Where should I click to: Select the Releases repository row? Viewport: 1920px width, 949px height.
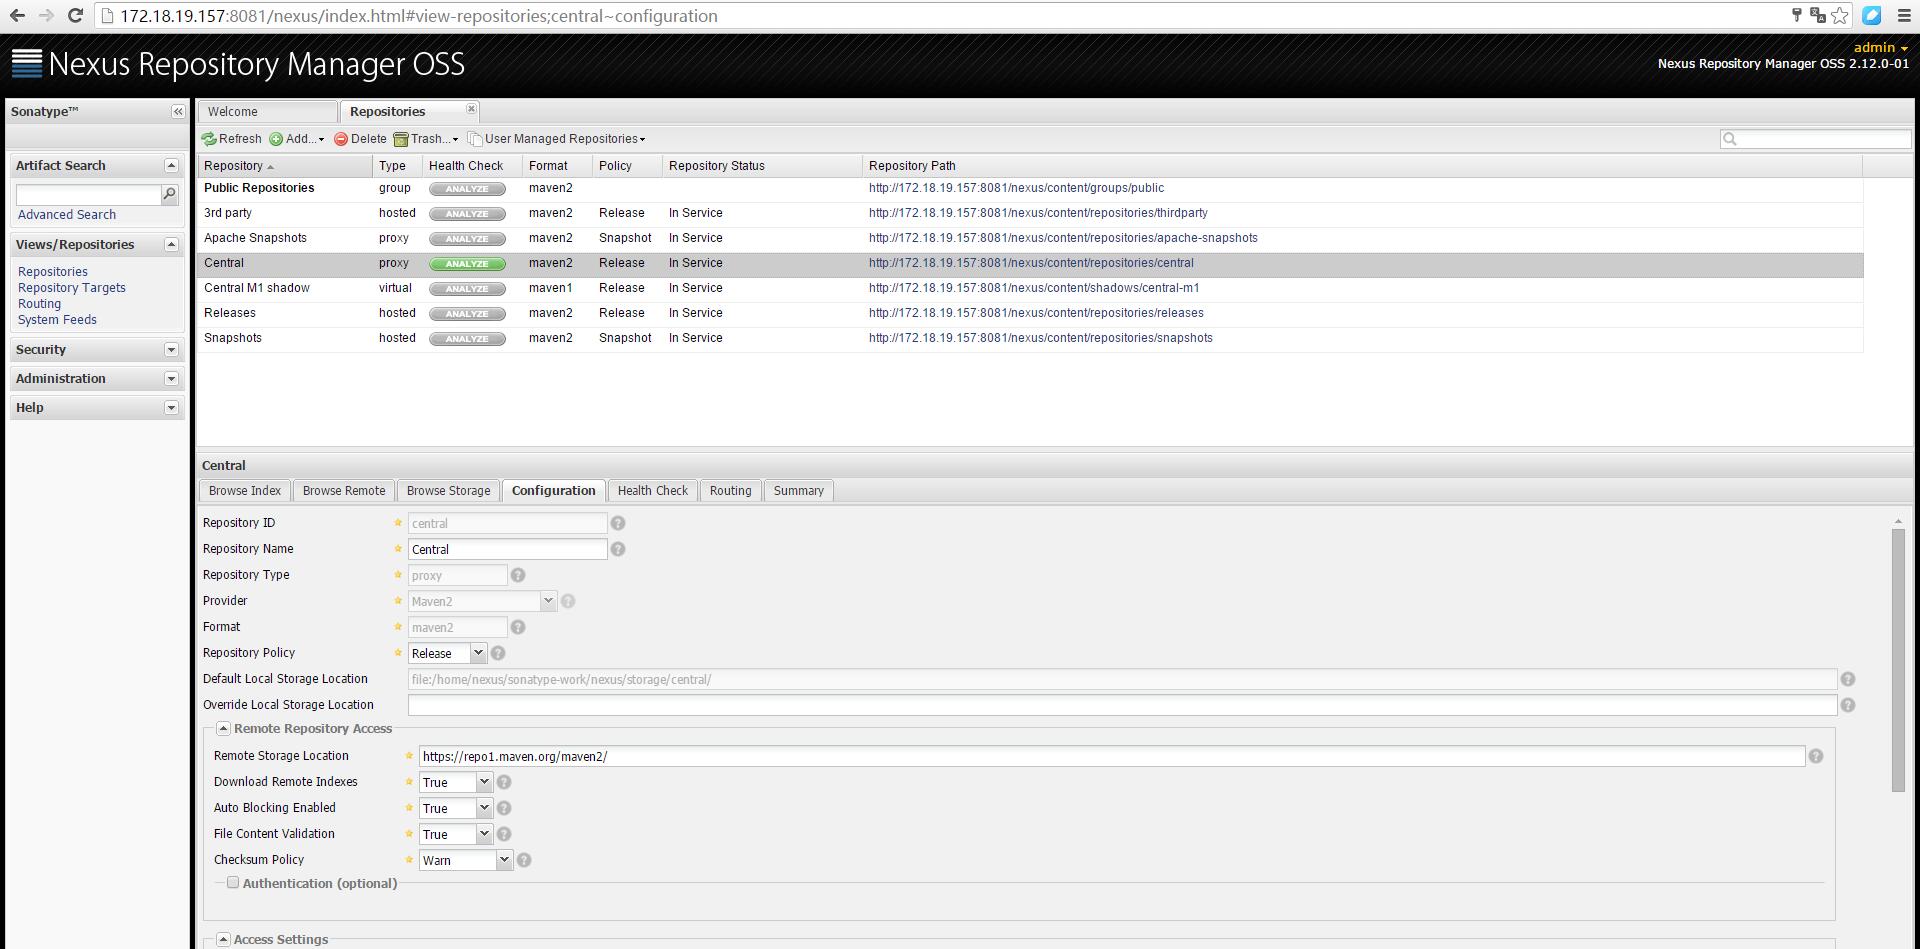coord(1030,314)
